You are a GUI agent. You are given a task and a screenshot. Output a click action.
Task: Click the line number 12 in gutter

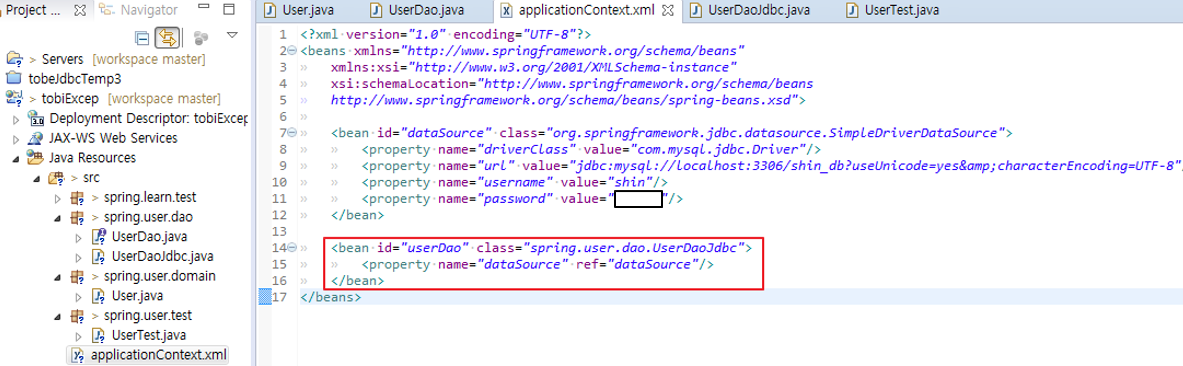click(280, 215)
